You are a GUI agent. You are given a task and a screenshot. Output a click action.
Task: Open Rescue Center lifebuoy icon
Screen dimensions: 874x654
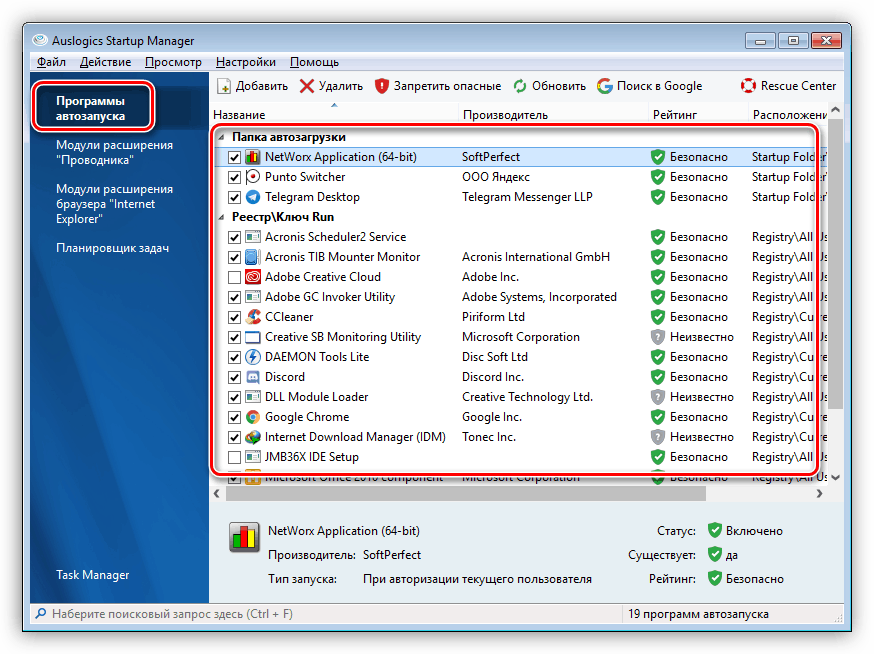click(748, 86)
